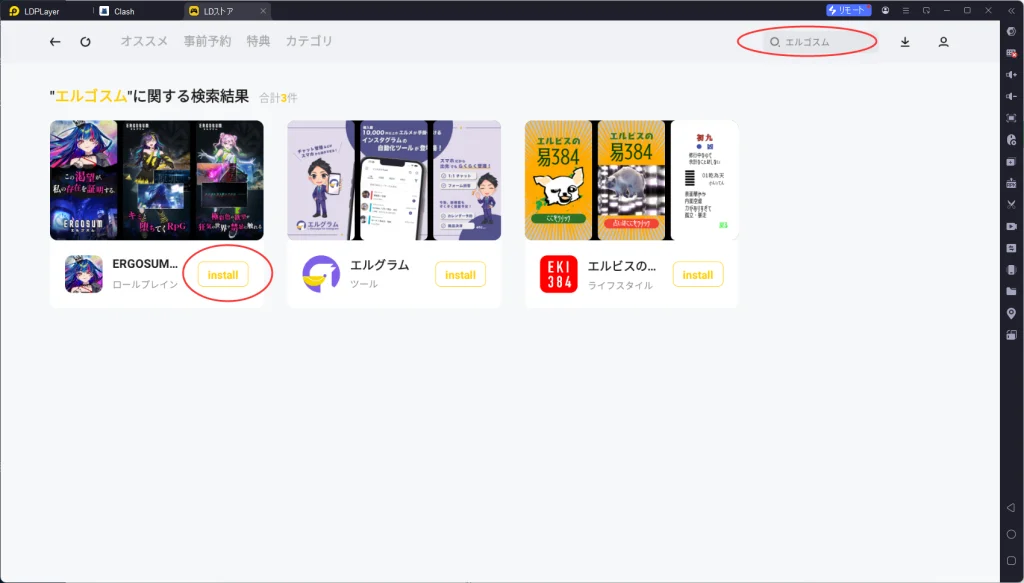Open the オススメ section
This screenshot has height=583, width=1024.
coord(144,41)
